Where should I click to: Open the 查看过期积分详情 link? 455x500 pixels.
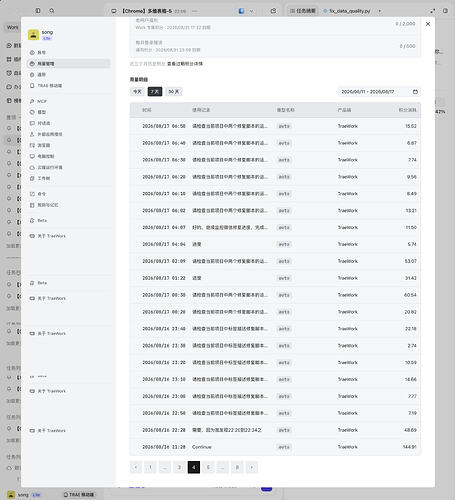point(185,64)
